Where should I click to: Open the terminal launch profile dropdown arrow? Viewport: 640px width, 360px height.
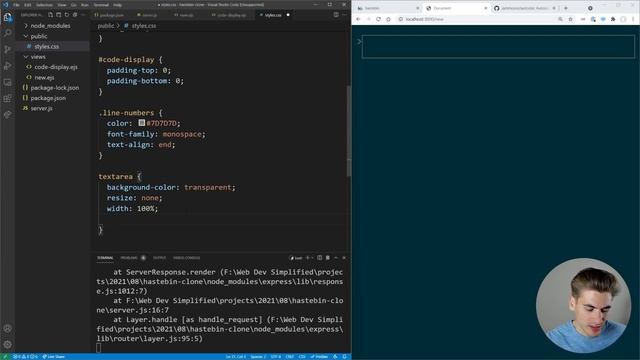pos(312,258)
